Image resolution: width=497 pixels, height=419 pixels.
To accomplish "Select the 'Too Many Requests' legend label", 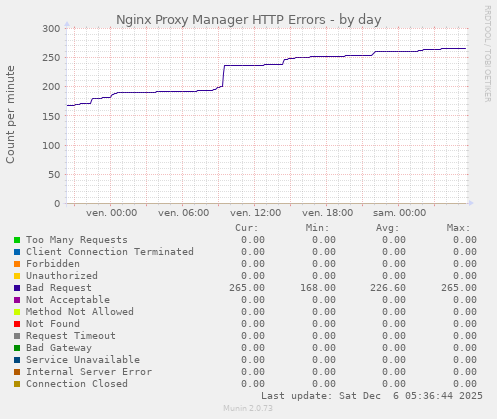I will click(77, 240).
